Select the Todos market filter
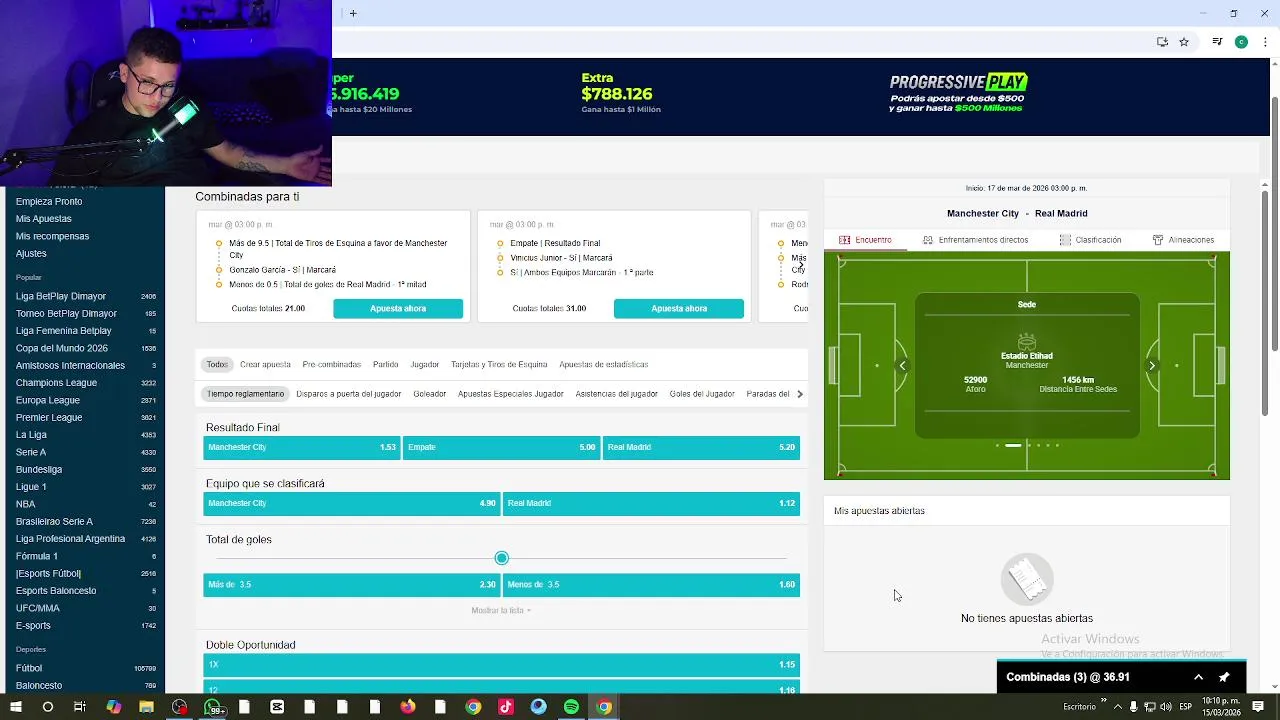The image size is (1280, 720). [217, 365]
